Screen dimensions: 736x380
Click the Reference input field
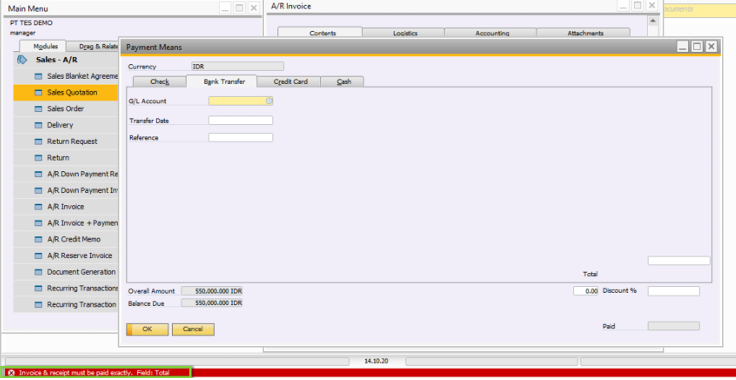(x=240, y=137)
